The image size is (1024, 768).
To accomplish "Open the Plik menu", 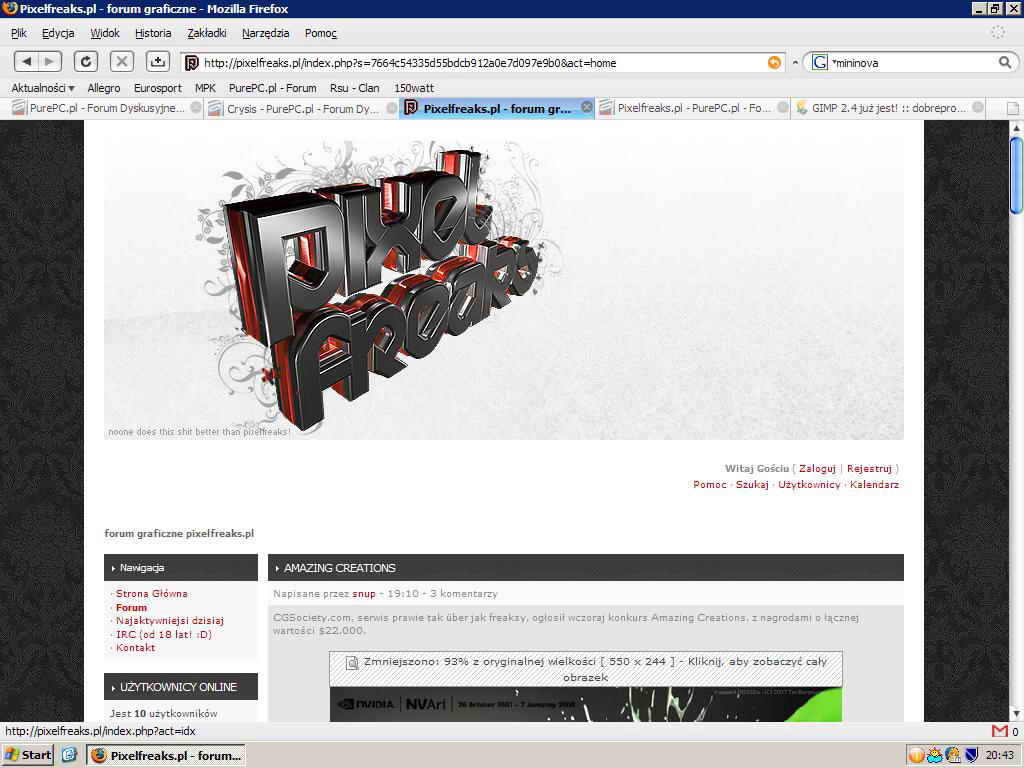I will coord(19,33).
